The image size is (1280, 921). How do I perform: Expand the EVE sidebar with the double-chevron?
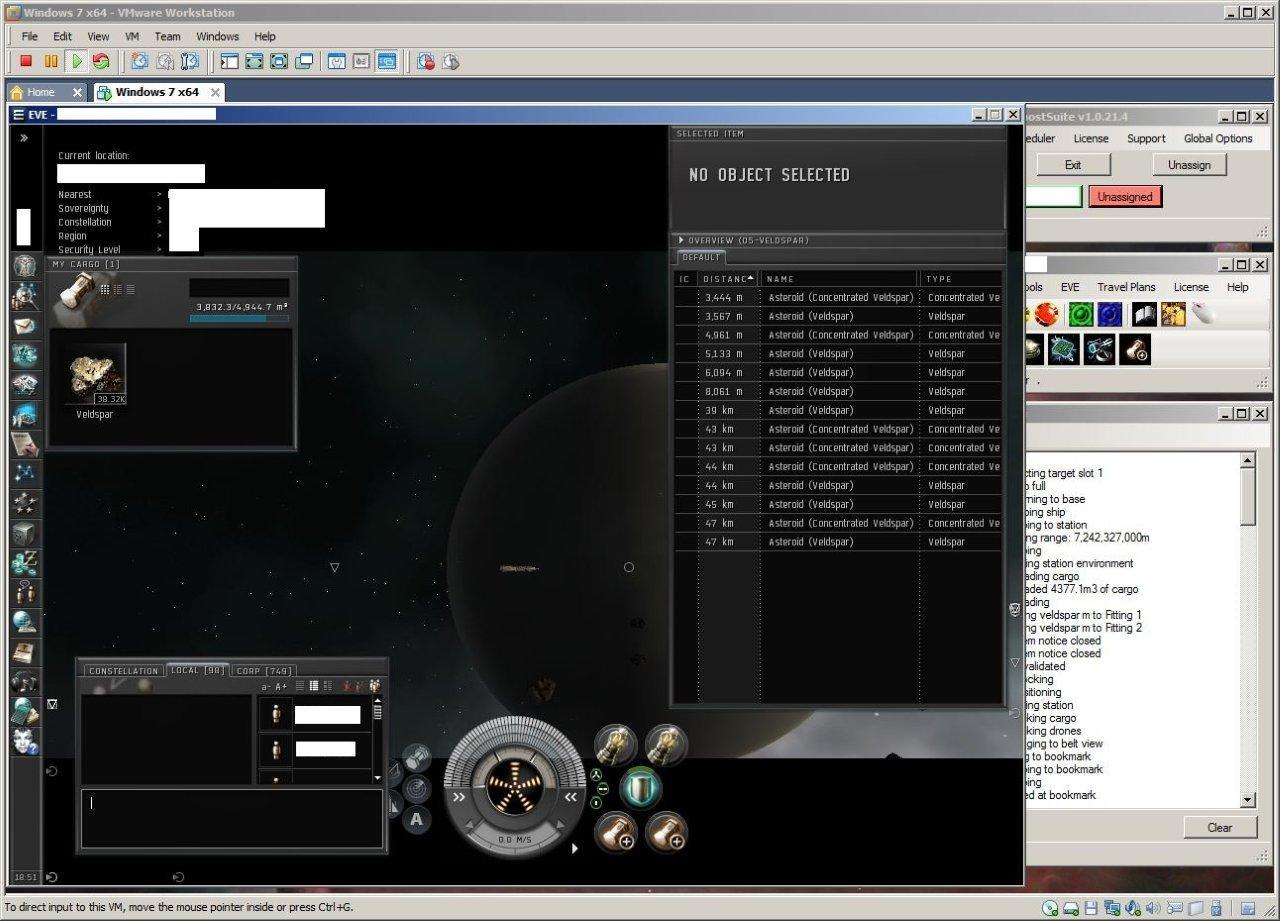pos(23,138)
